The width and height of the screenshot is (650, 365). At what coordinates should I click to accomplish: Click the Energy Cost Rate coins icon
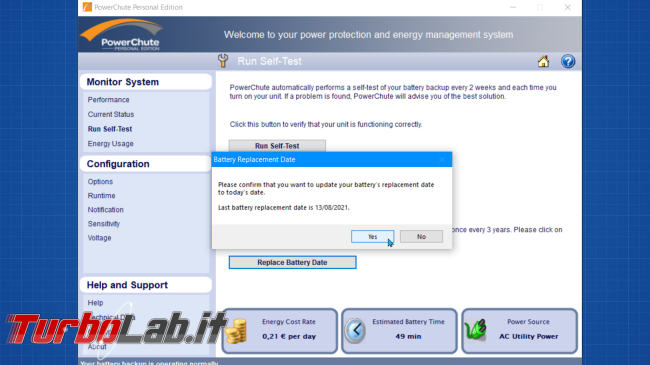236,331
